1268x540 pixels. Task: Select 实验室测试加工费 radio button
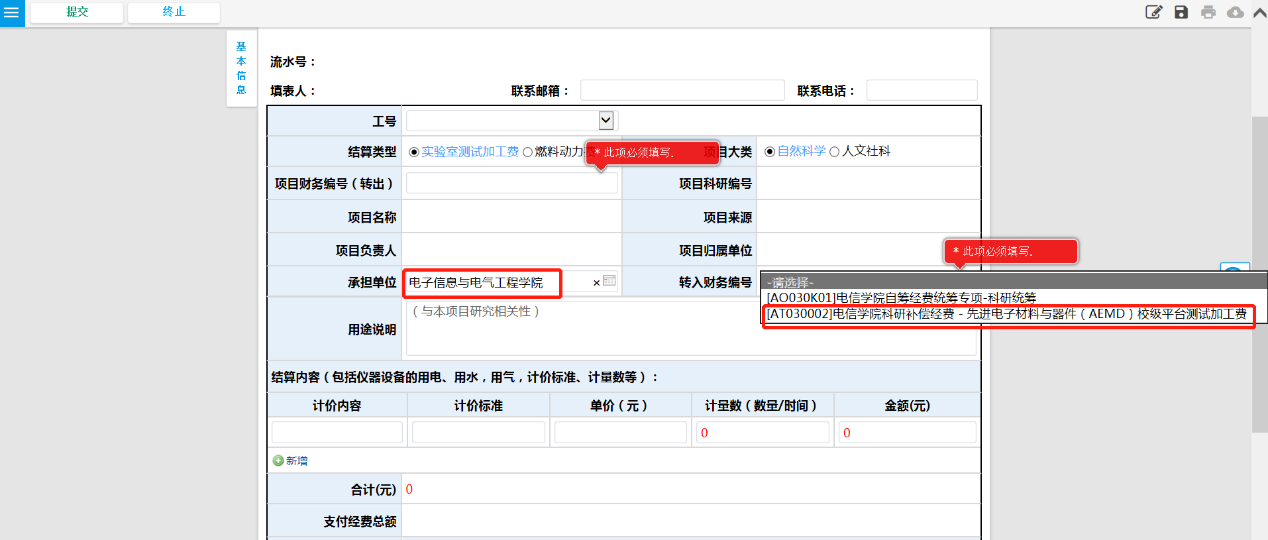click(x=415, y=152)
